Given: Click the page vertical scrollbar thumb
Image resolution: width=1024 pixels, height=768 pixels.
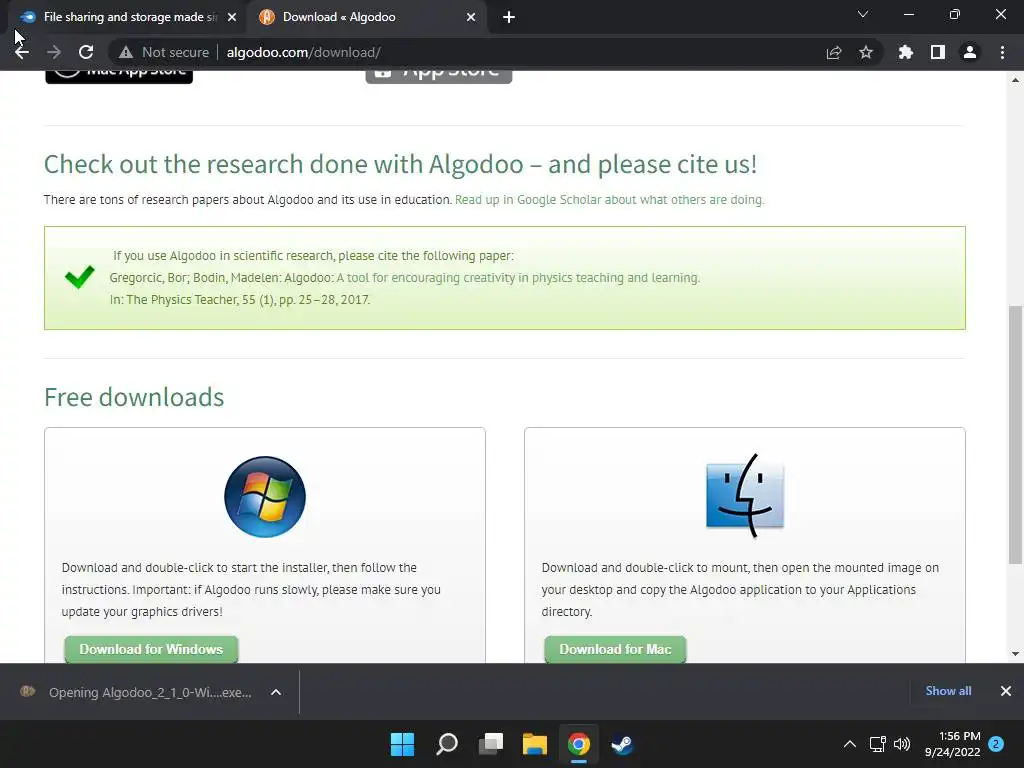Looking at the screenshot, I should tap(1015, 434).
